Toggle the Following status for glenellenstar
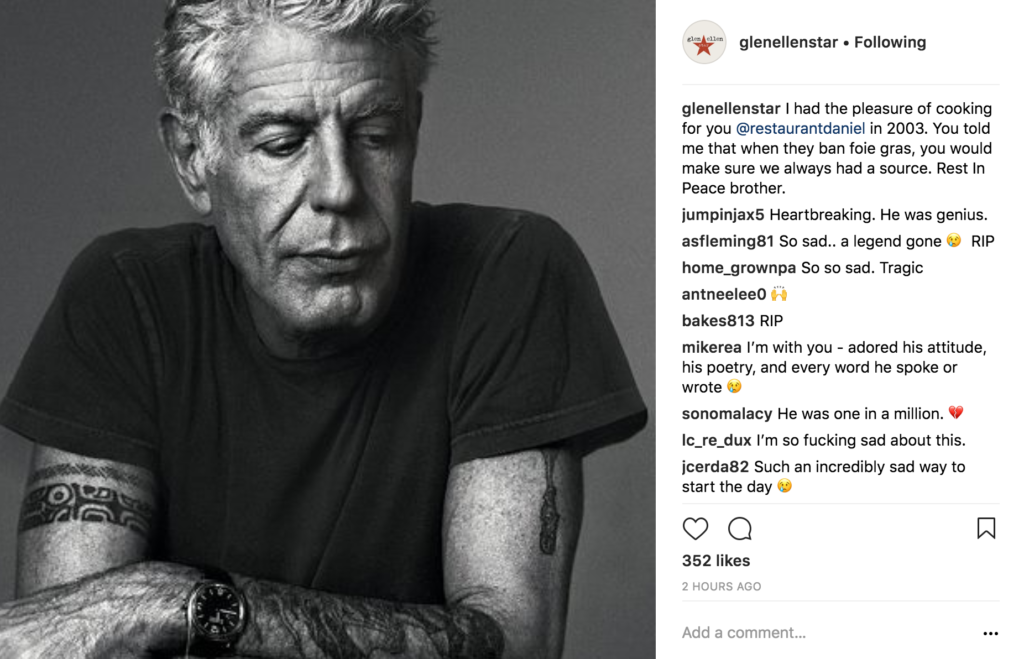 pyautogui.click(x=890, y=42)
